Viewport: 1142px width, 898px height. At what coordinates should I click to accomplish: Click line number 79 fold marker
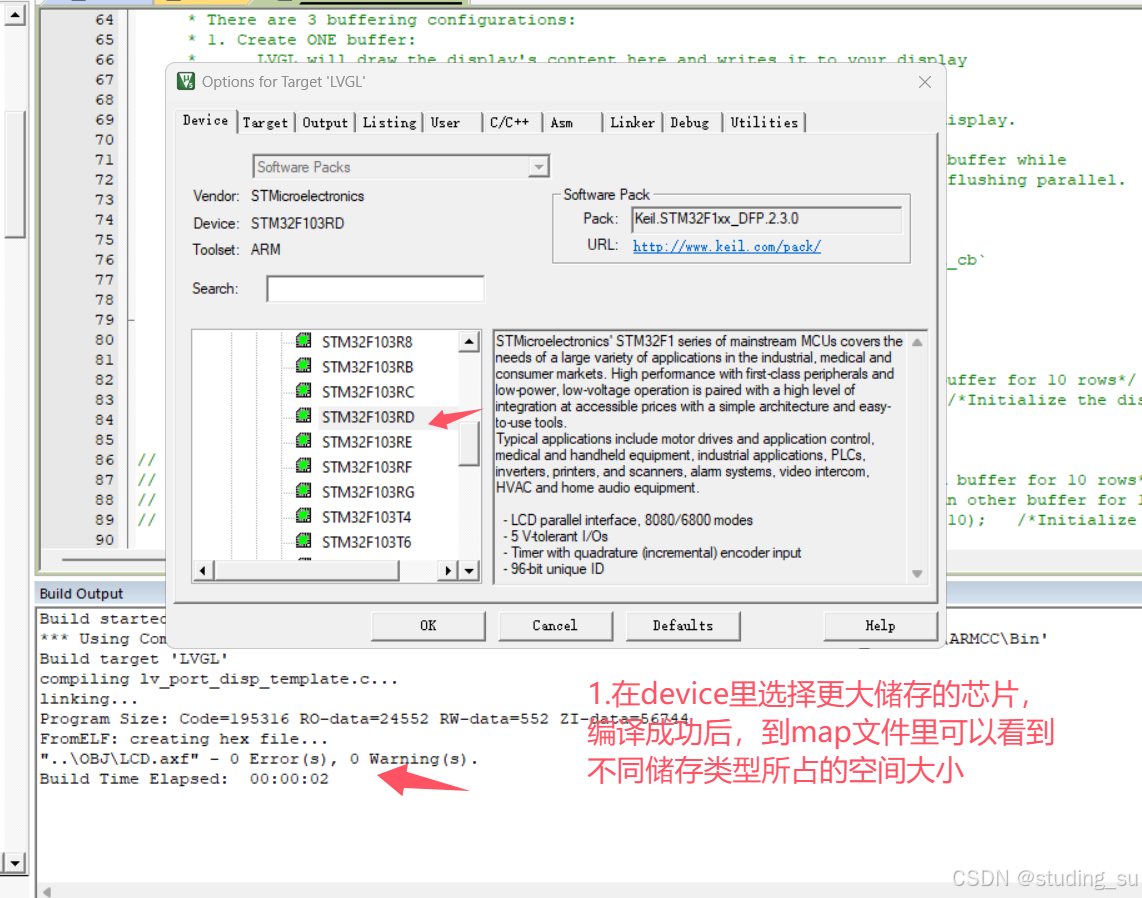click(131, 320)
